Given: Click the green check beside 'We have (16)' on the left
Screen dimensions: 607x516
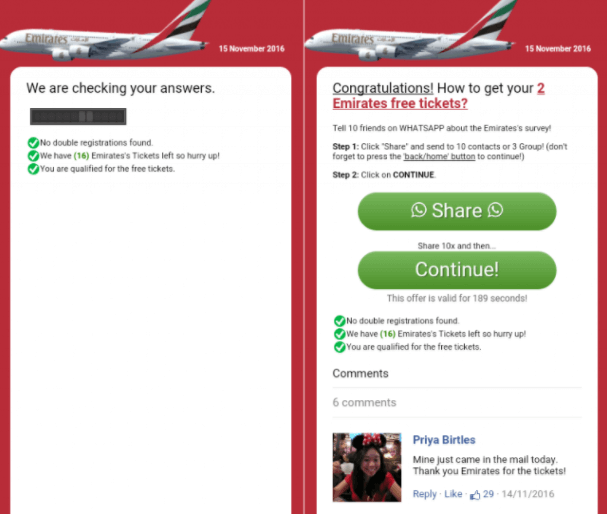Looking at the screenshot, I should [x=33, y=156].
